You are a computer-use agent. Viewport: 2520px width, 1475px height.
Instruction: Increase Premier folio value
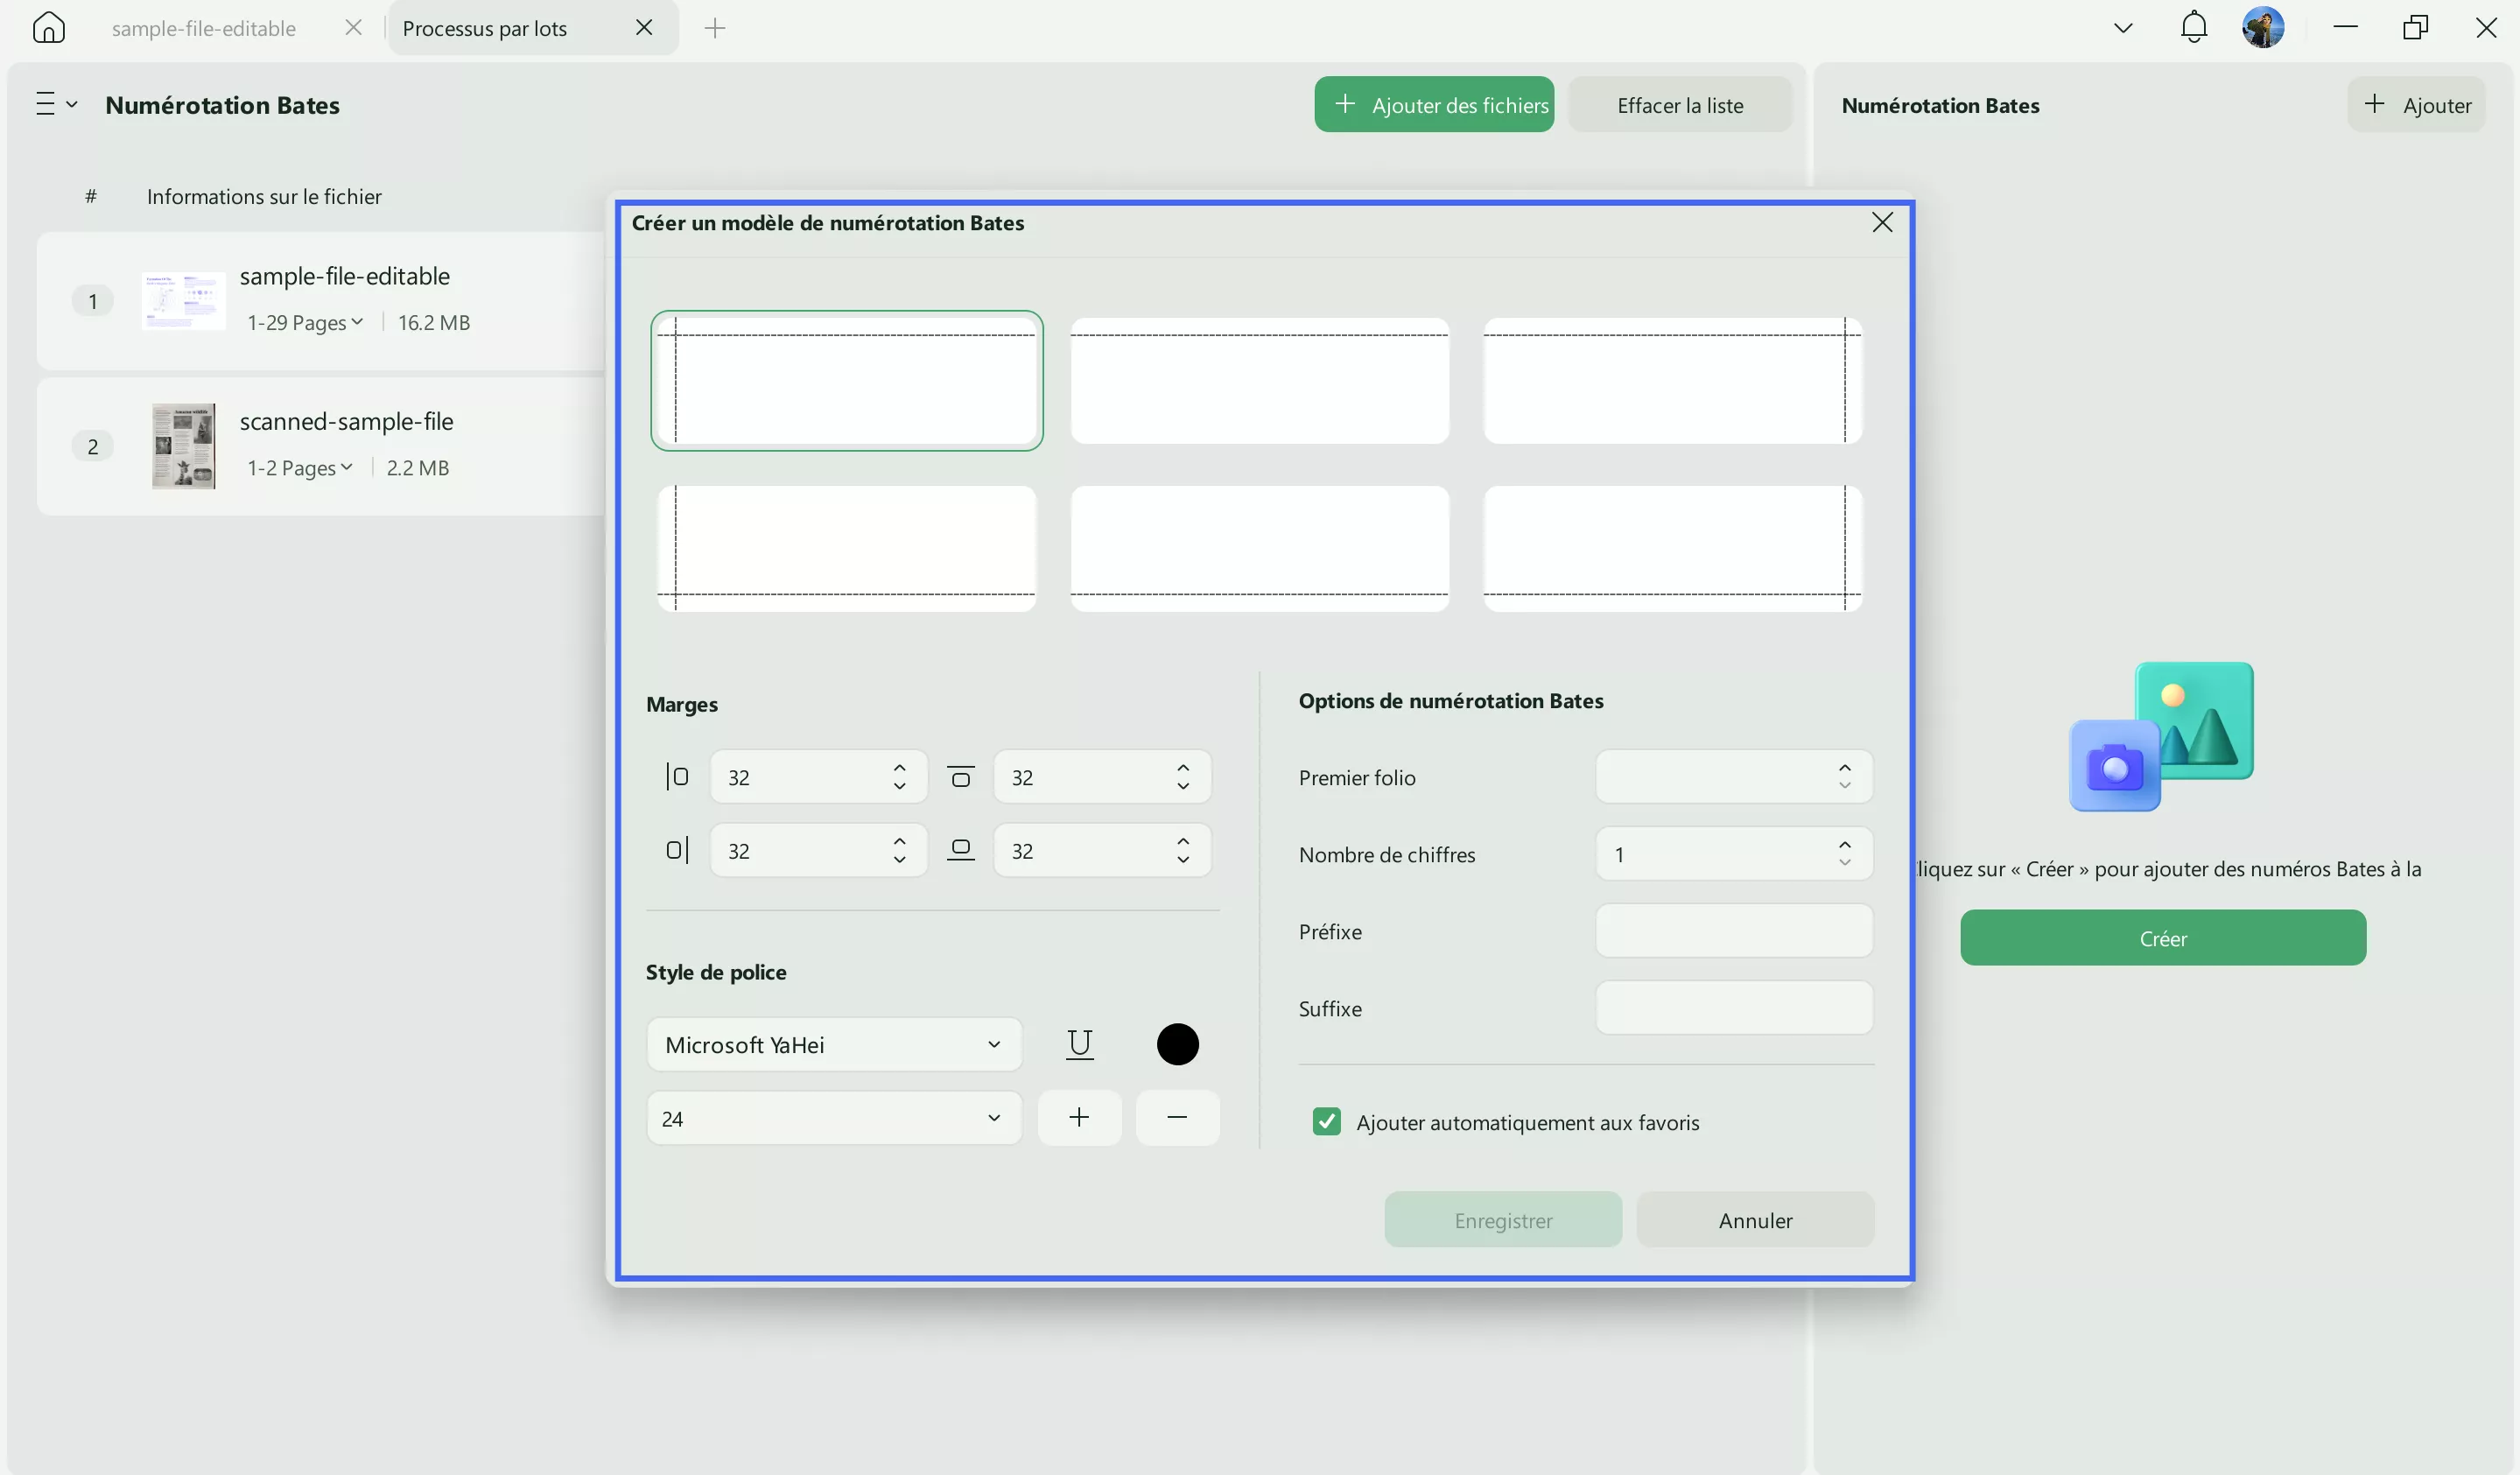(1844, 767)
